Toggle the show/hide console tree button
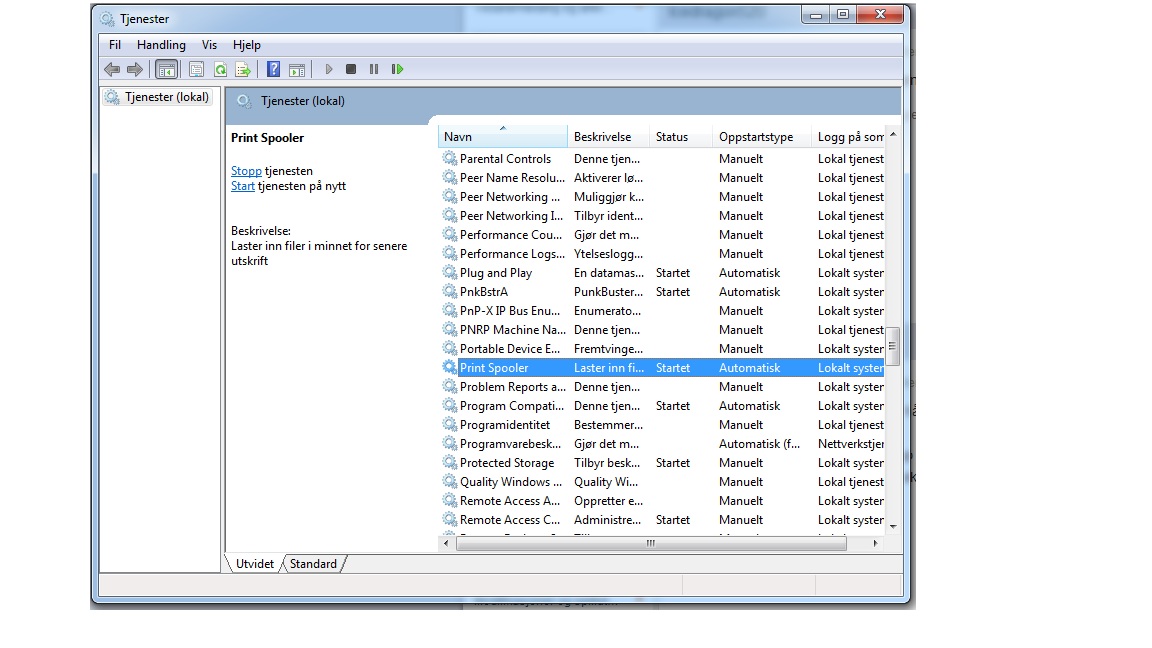The width and height of the screenshot is (1152, 648). coord(166,69)
